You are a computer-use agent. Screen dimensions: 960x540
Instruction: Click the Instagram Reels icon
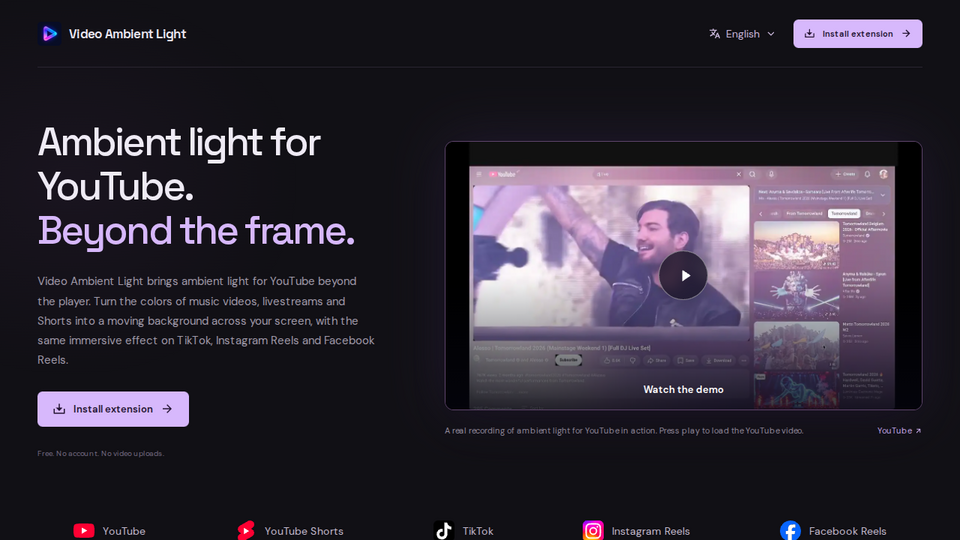point(593,531)
